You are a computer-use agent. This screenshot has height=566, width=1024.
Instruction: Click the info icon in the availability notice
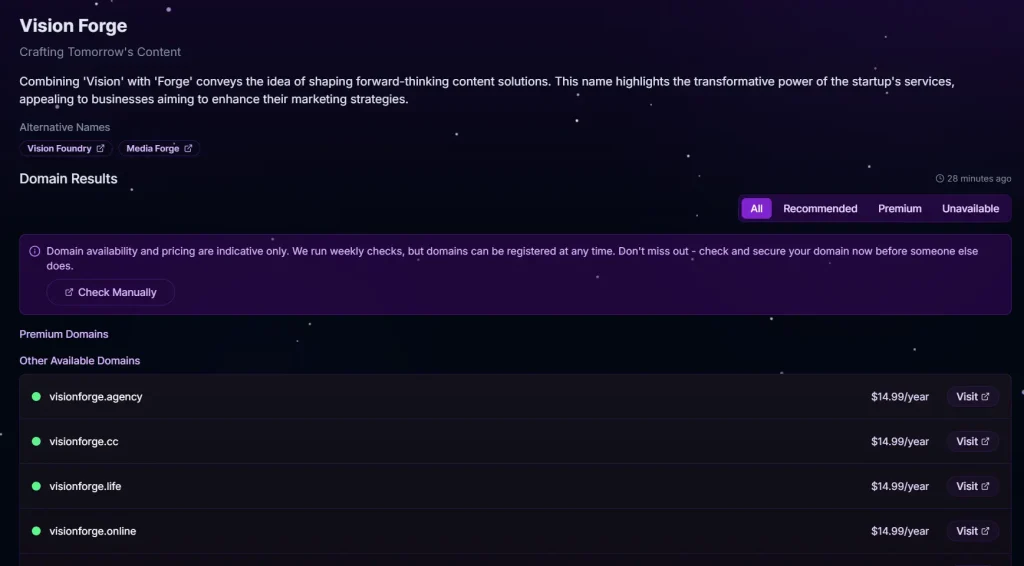point(35,251)
